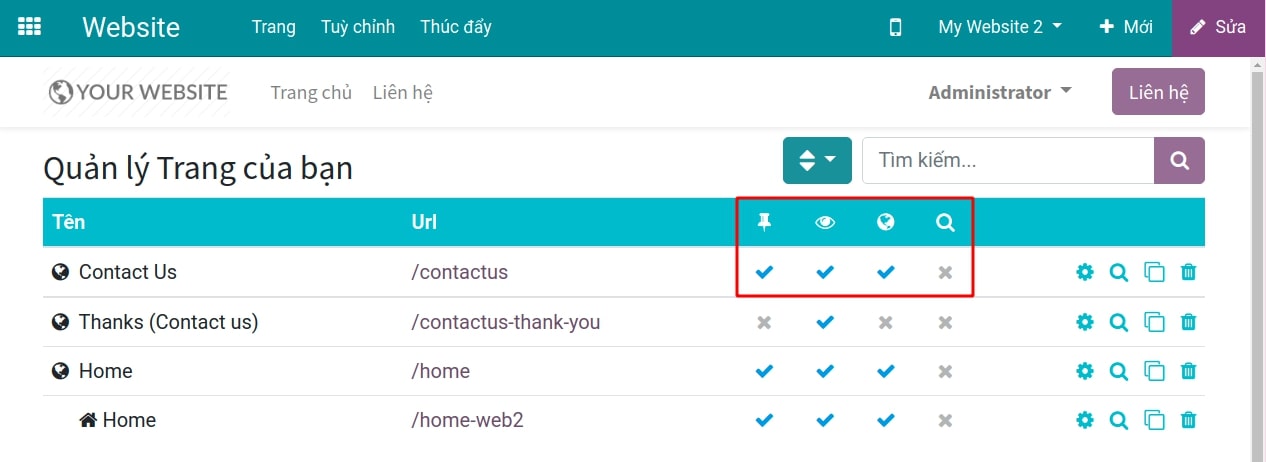Image resolution: width=1266 pixels, height=462 pixels.
Task: Toggle mobile preview phone icon
Action: coord(895,27)
